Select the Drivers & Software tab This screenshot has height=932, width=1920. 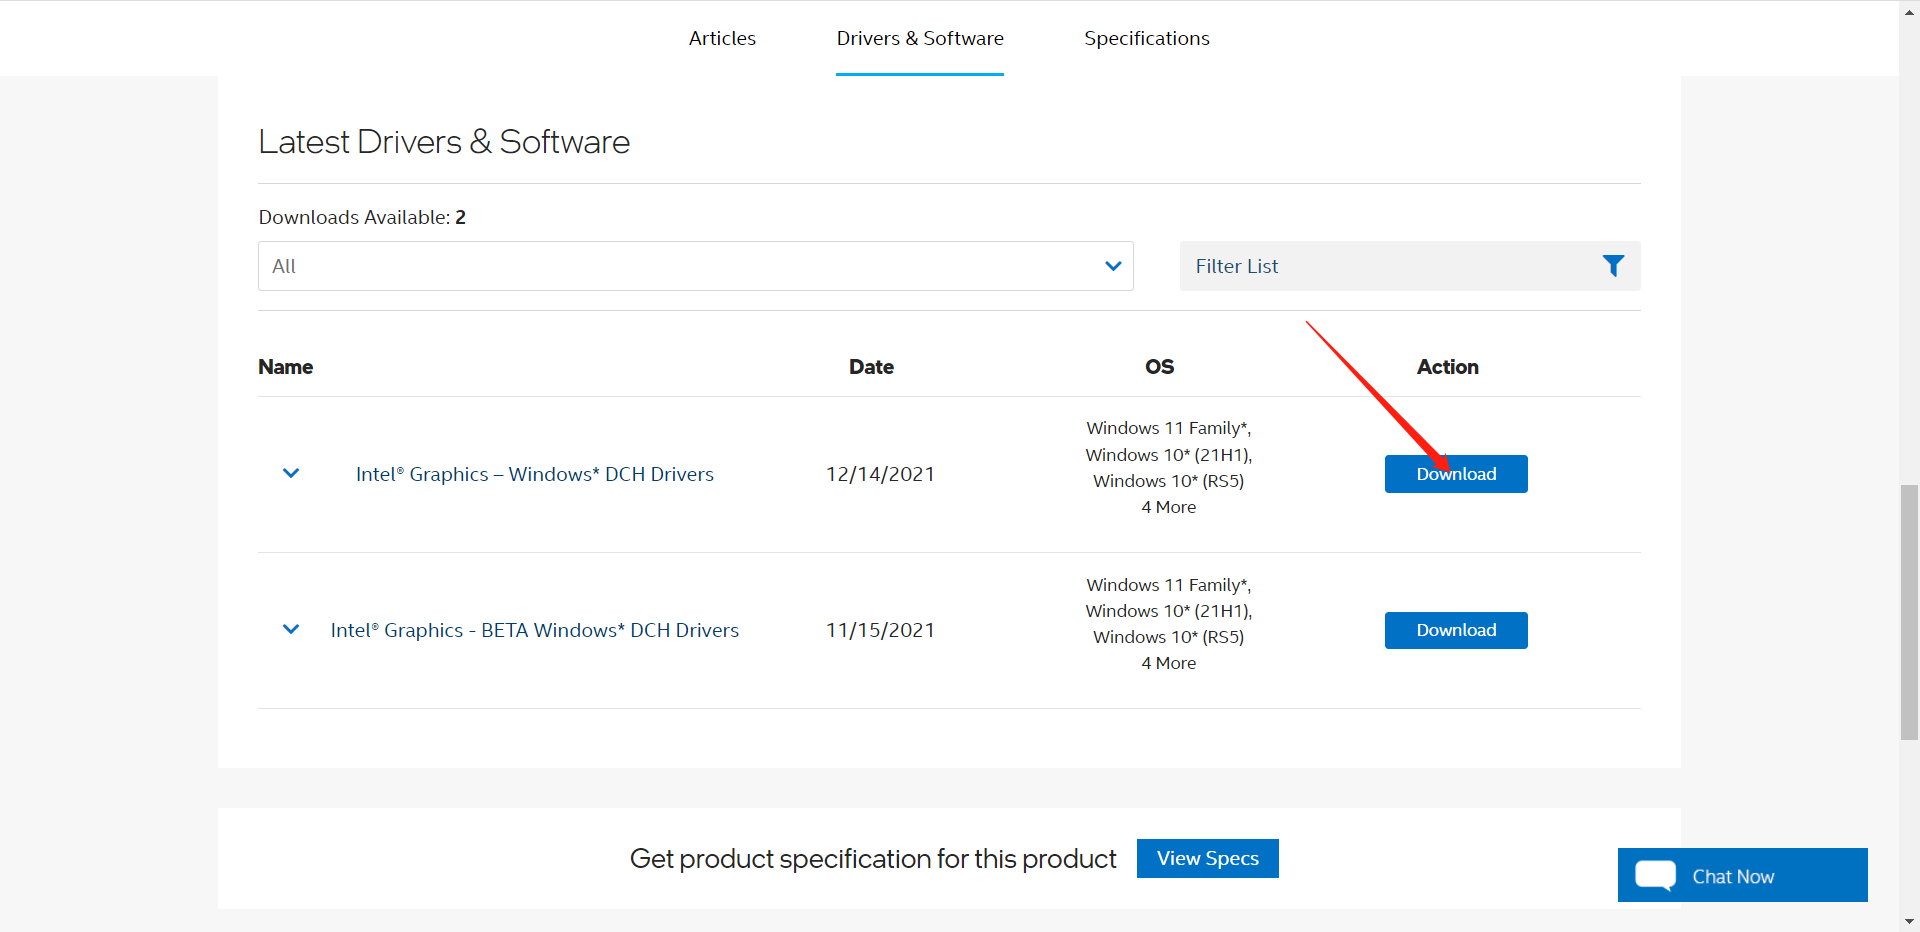click(920, 38)
